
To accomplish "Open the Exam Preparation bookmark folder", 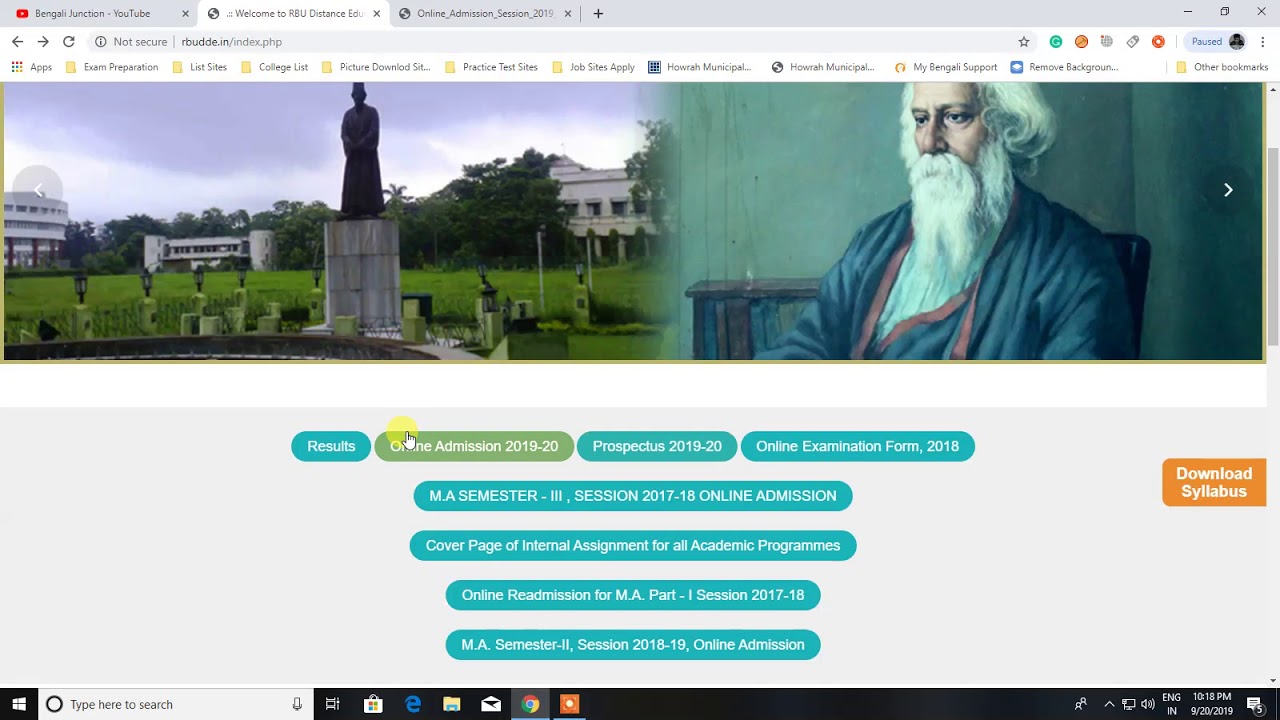I will pyautogui.click(x=111, y=67).
